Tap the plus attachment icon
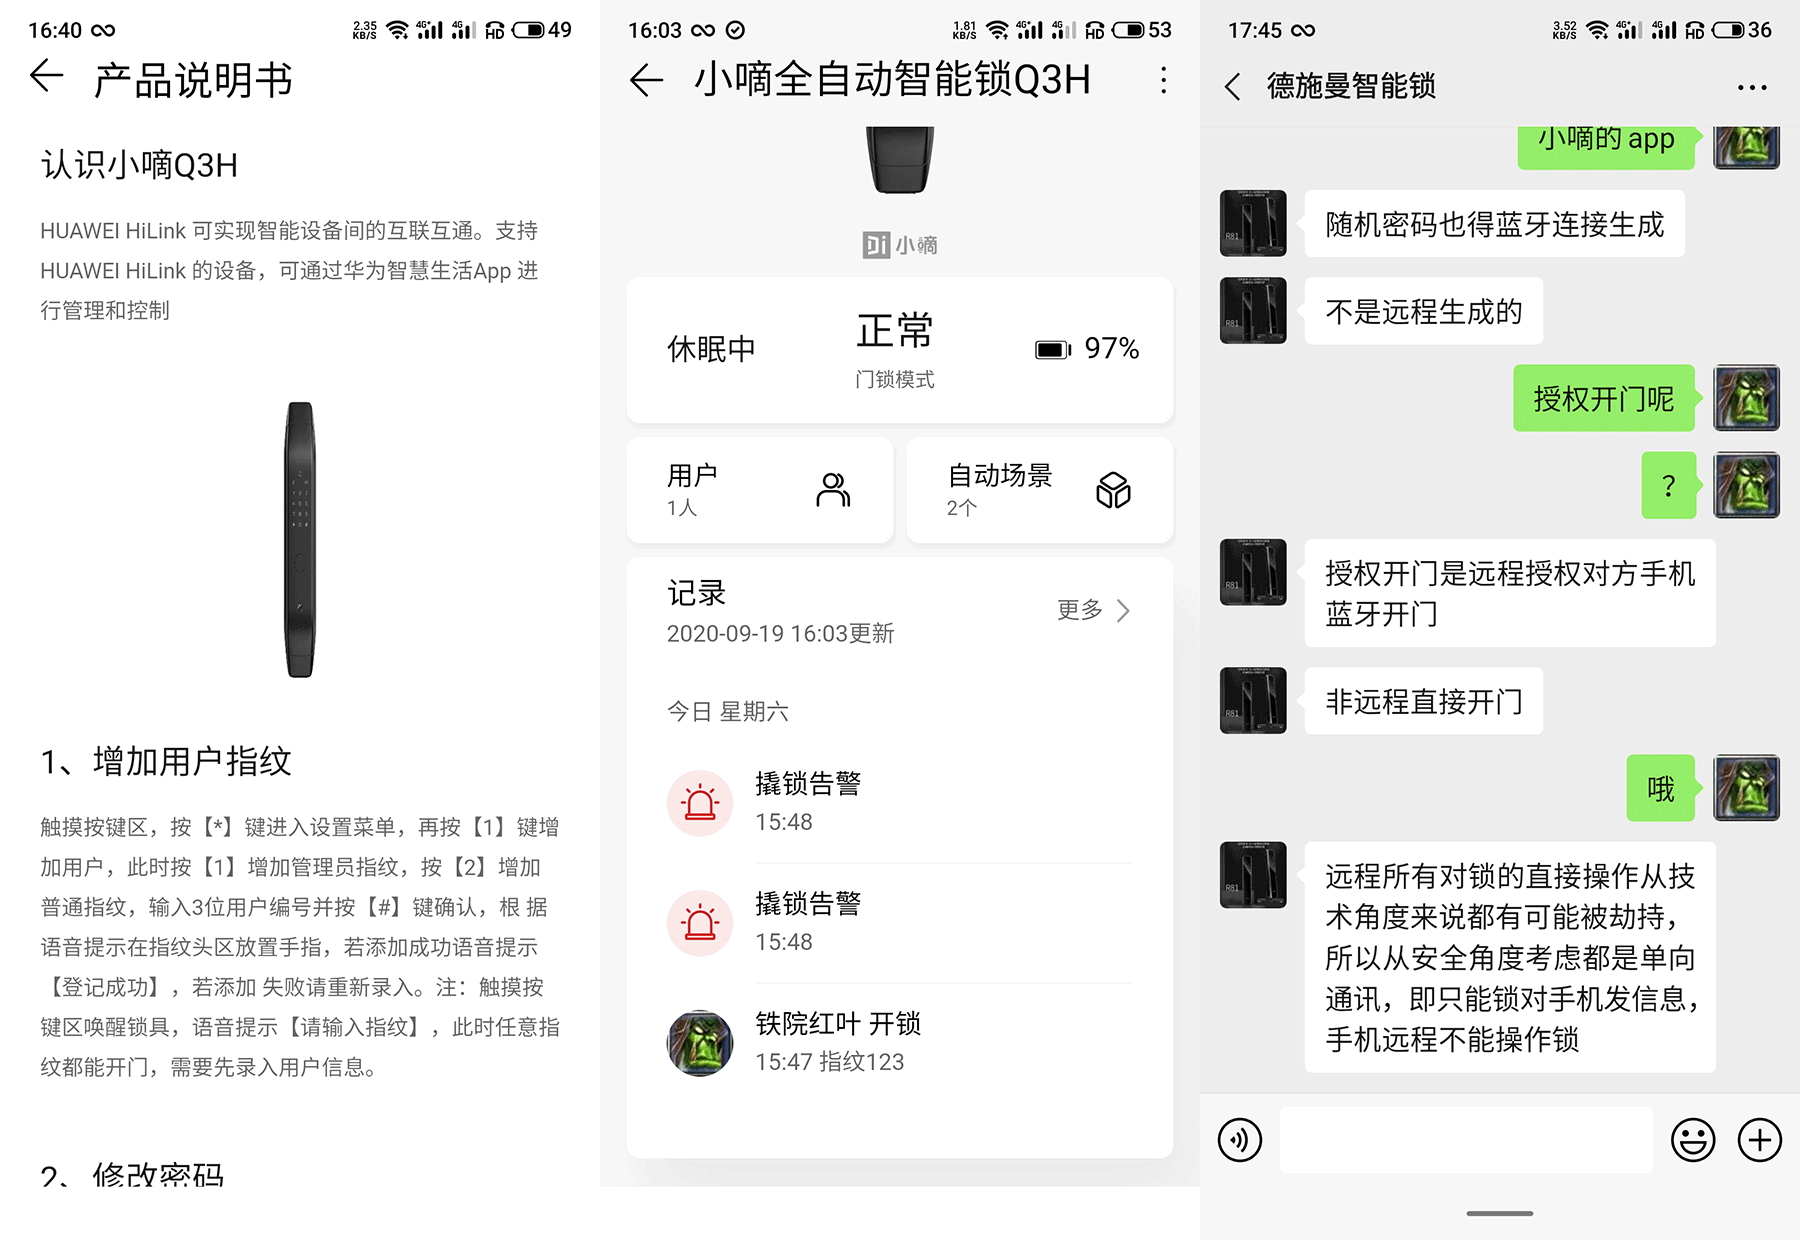Image resolution: width=1800 pixels, height=1240 pixels. 1760,1140
